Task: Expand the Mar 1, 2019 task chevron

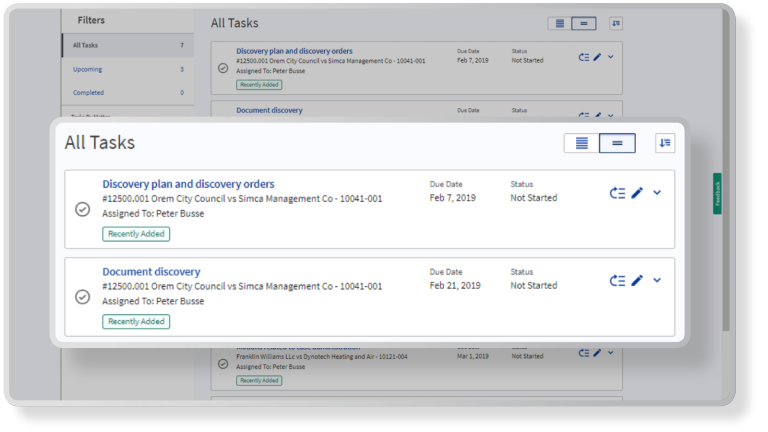Action: pyautogui.click(x=610, y=353)
